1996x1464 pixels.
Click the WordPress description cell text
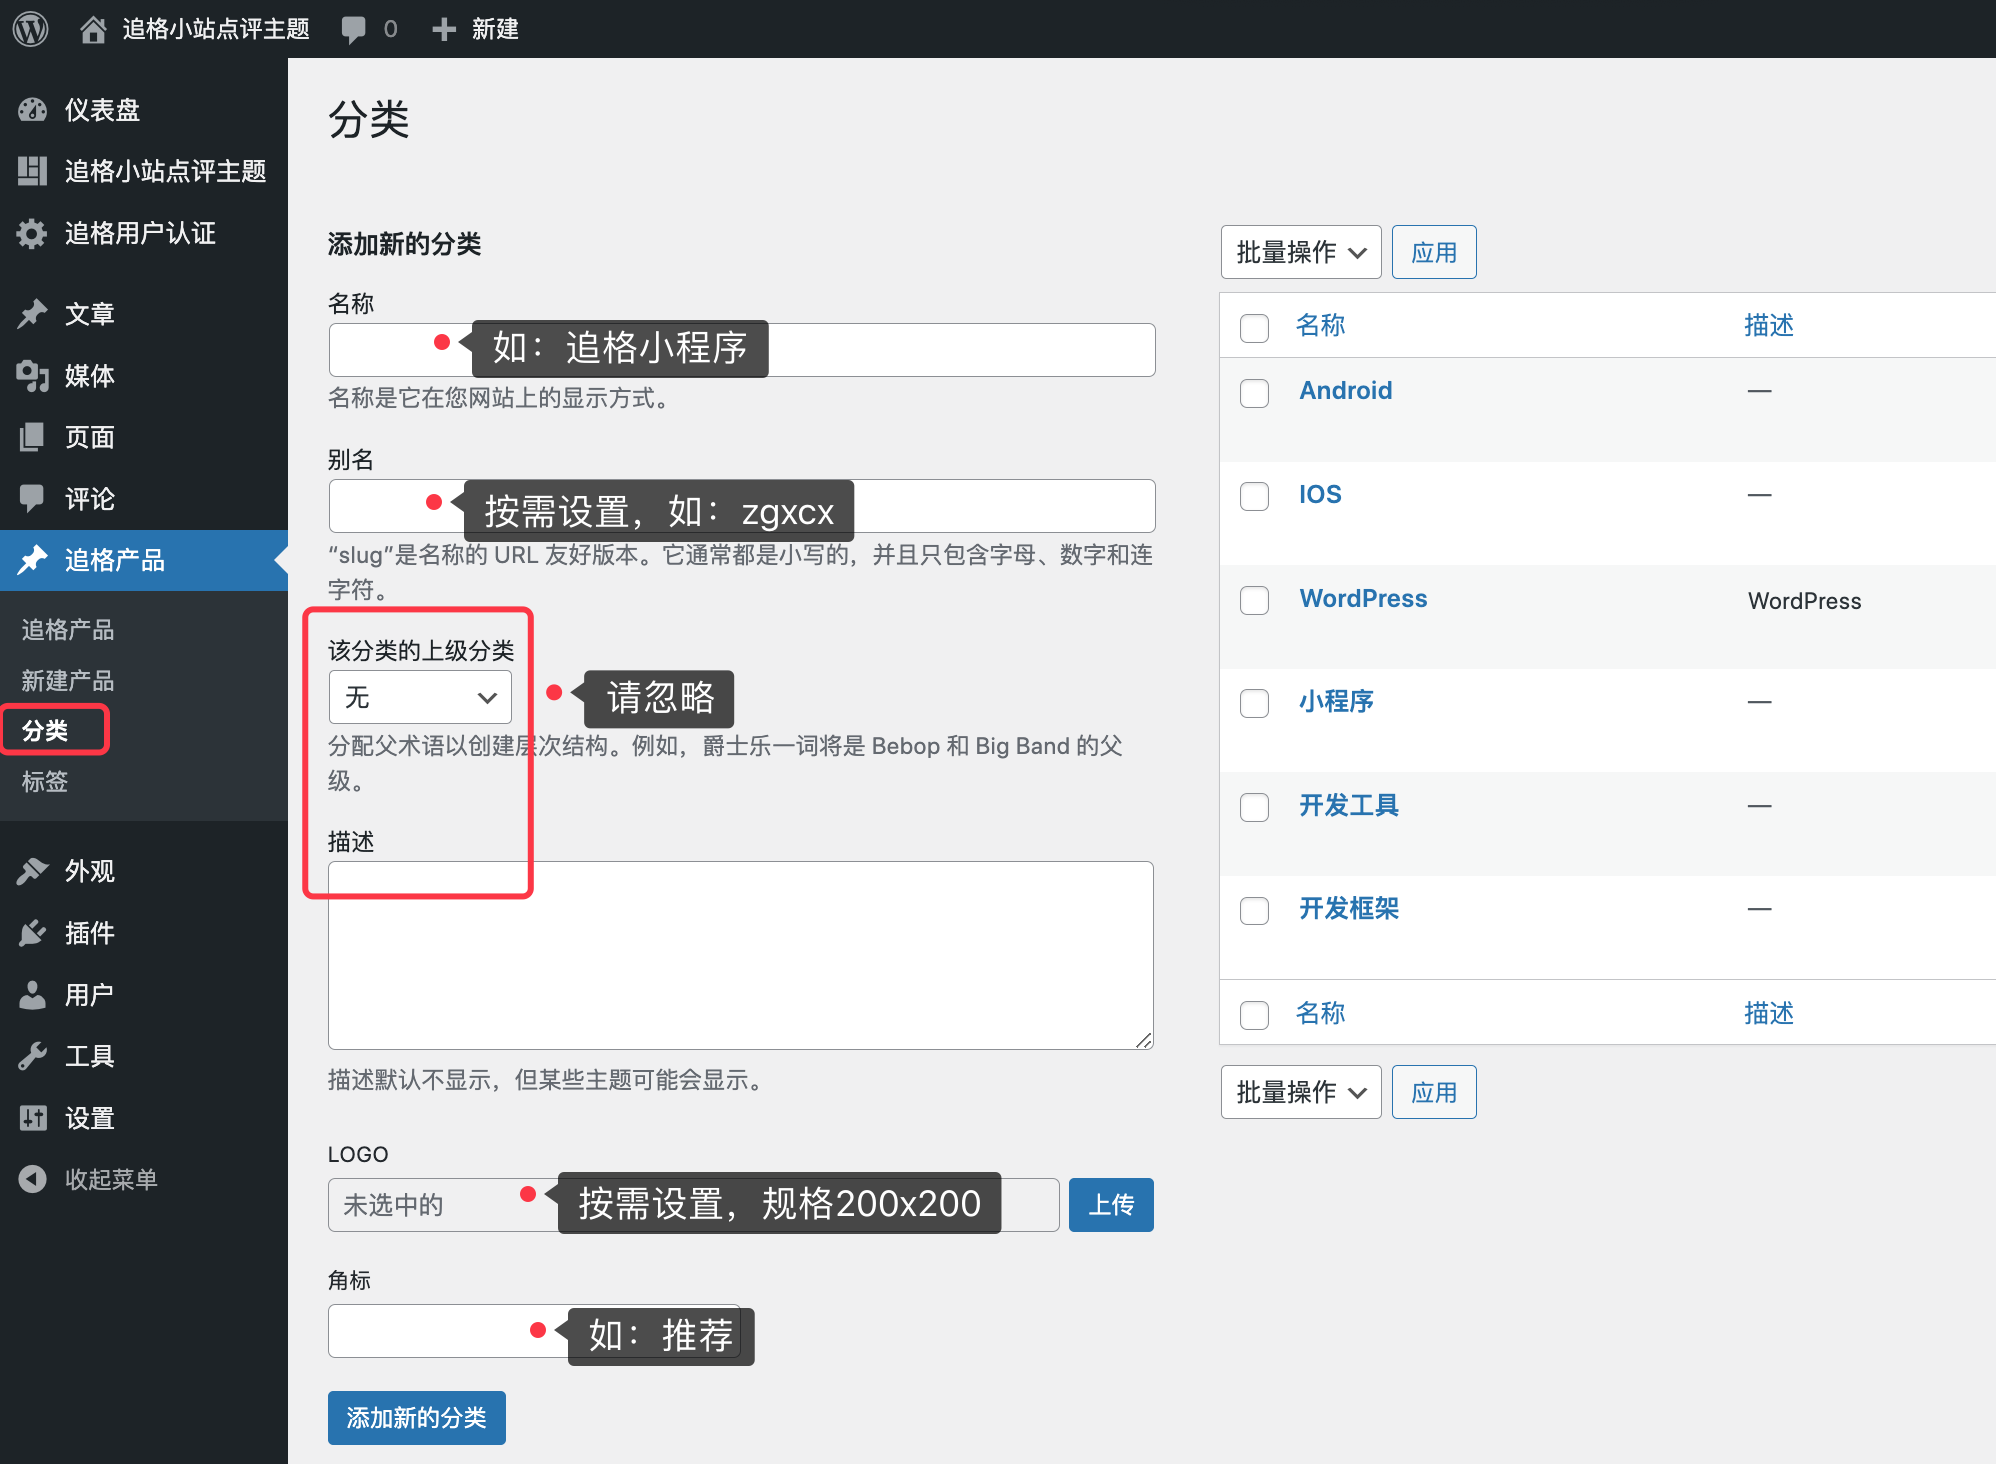point(1804,601)
